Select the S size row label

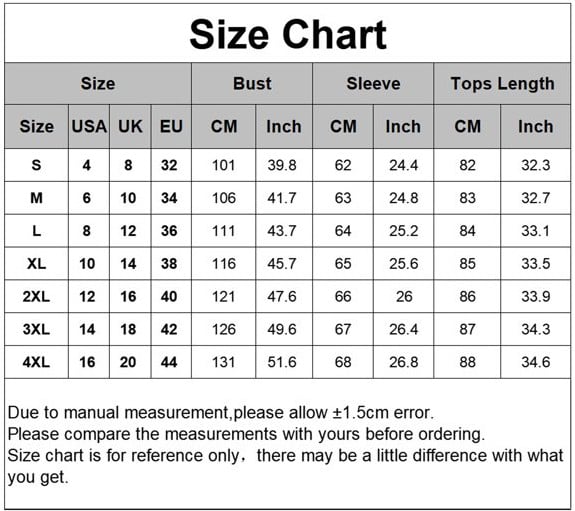pos(36,165)
